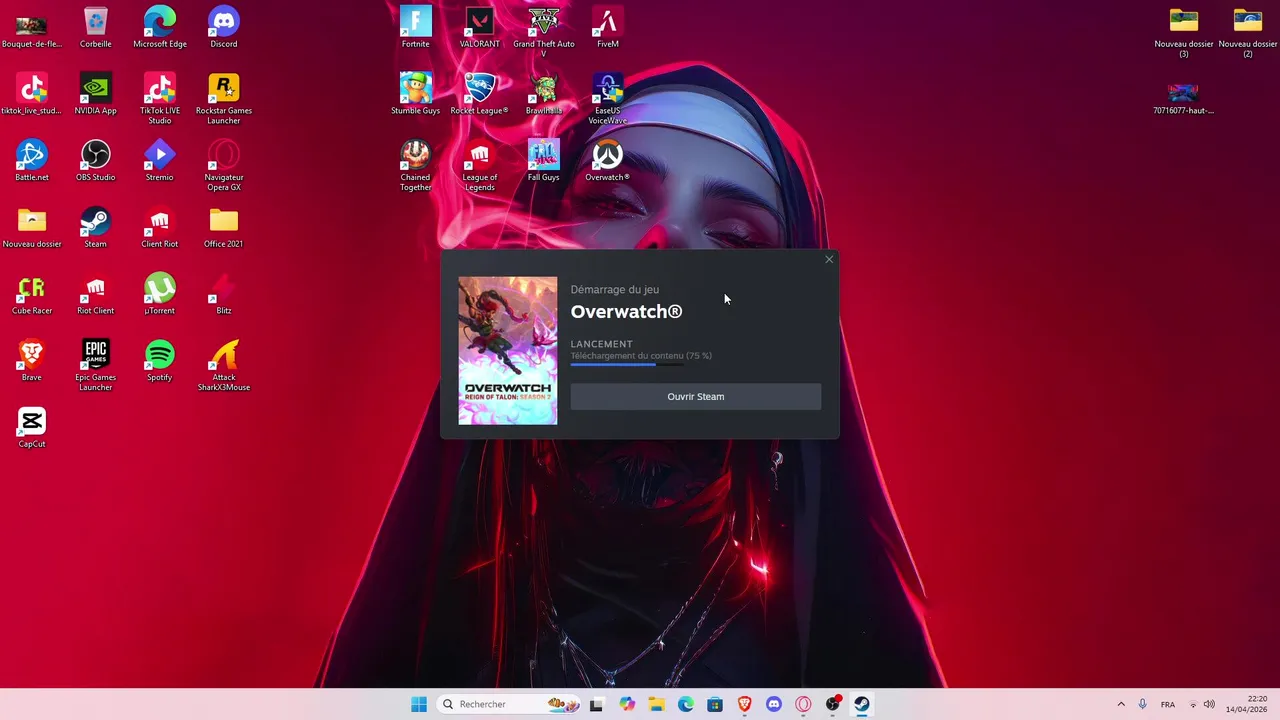Select the Fall Guys desktop icon
Screen dimensions: 1280x720
[544, 160]
